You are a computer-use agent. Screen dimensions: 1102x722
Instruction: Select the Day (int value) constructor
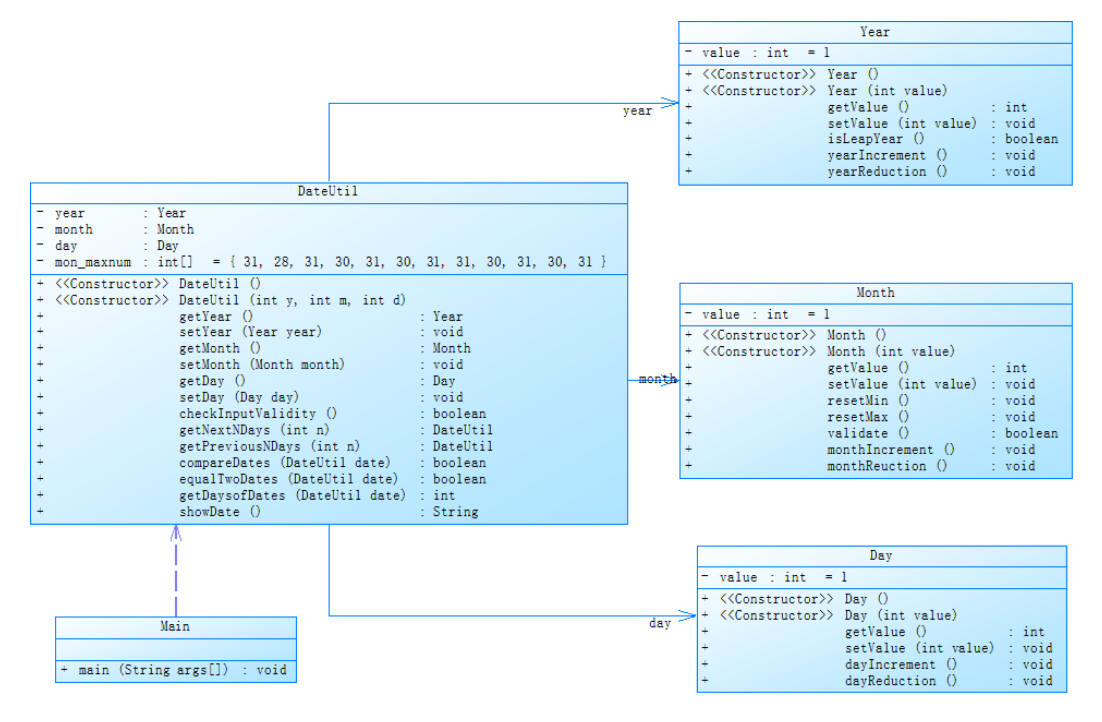(829, 615)
